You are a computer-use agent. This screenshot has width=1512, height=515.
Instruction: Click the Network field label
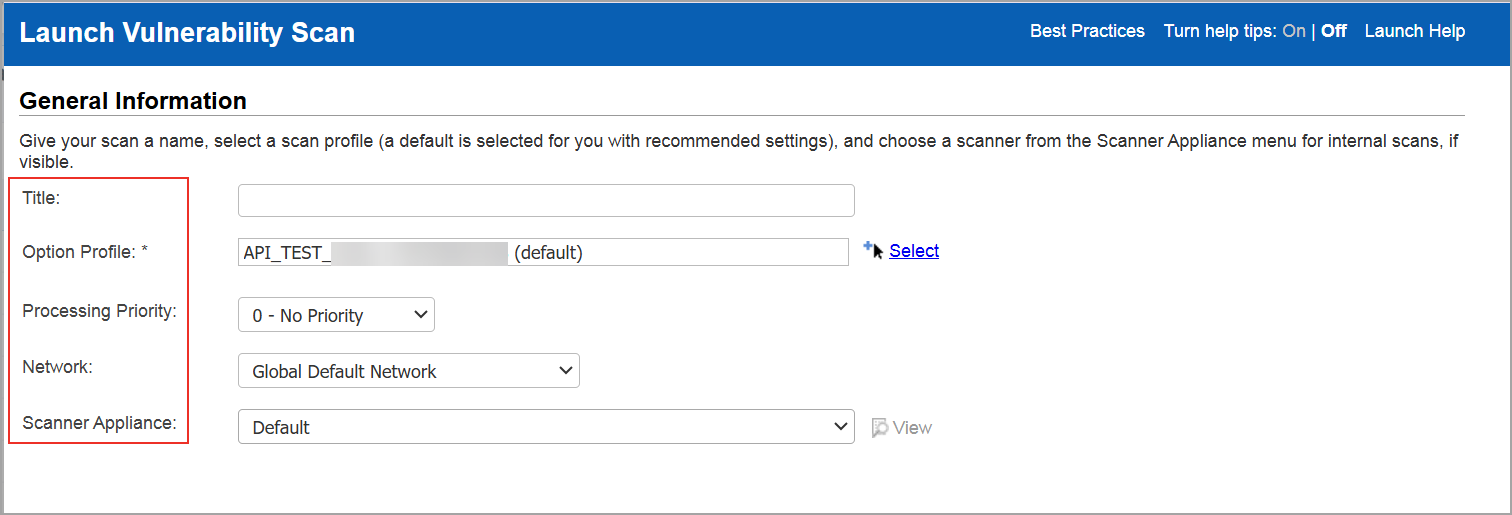click(57, 367)
